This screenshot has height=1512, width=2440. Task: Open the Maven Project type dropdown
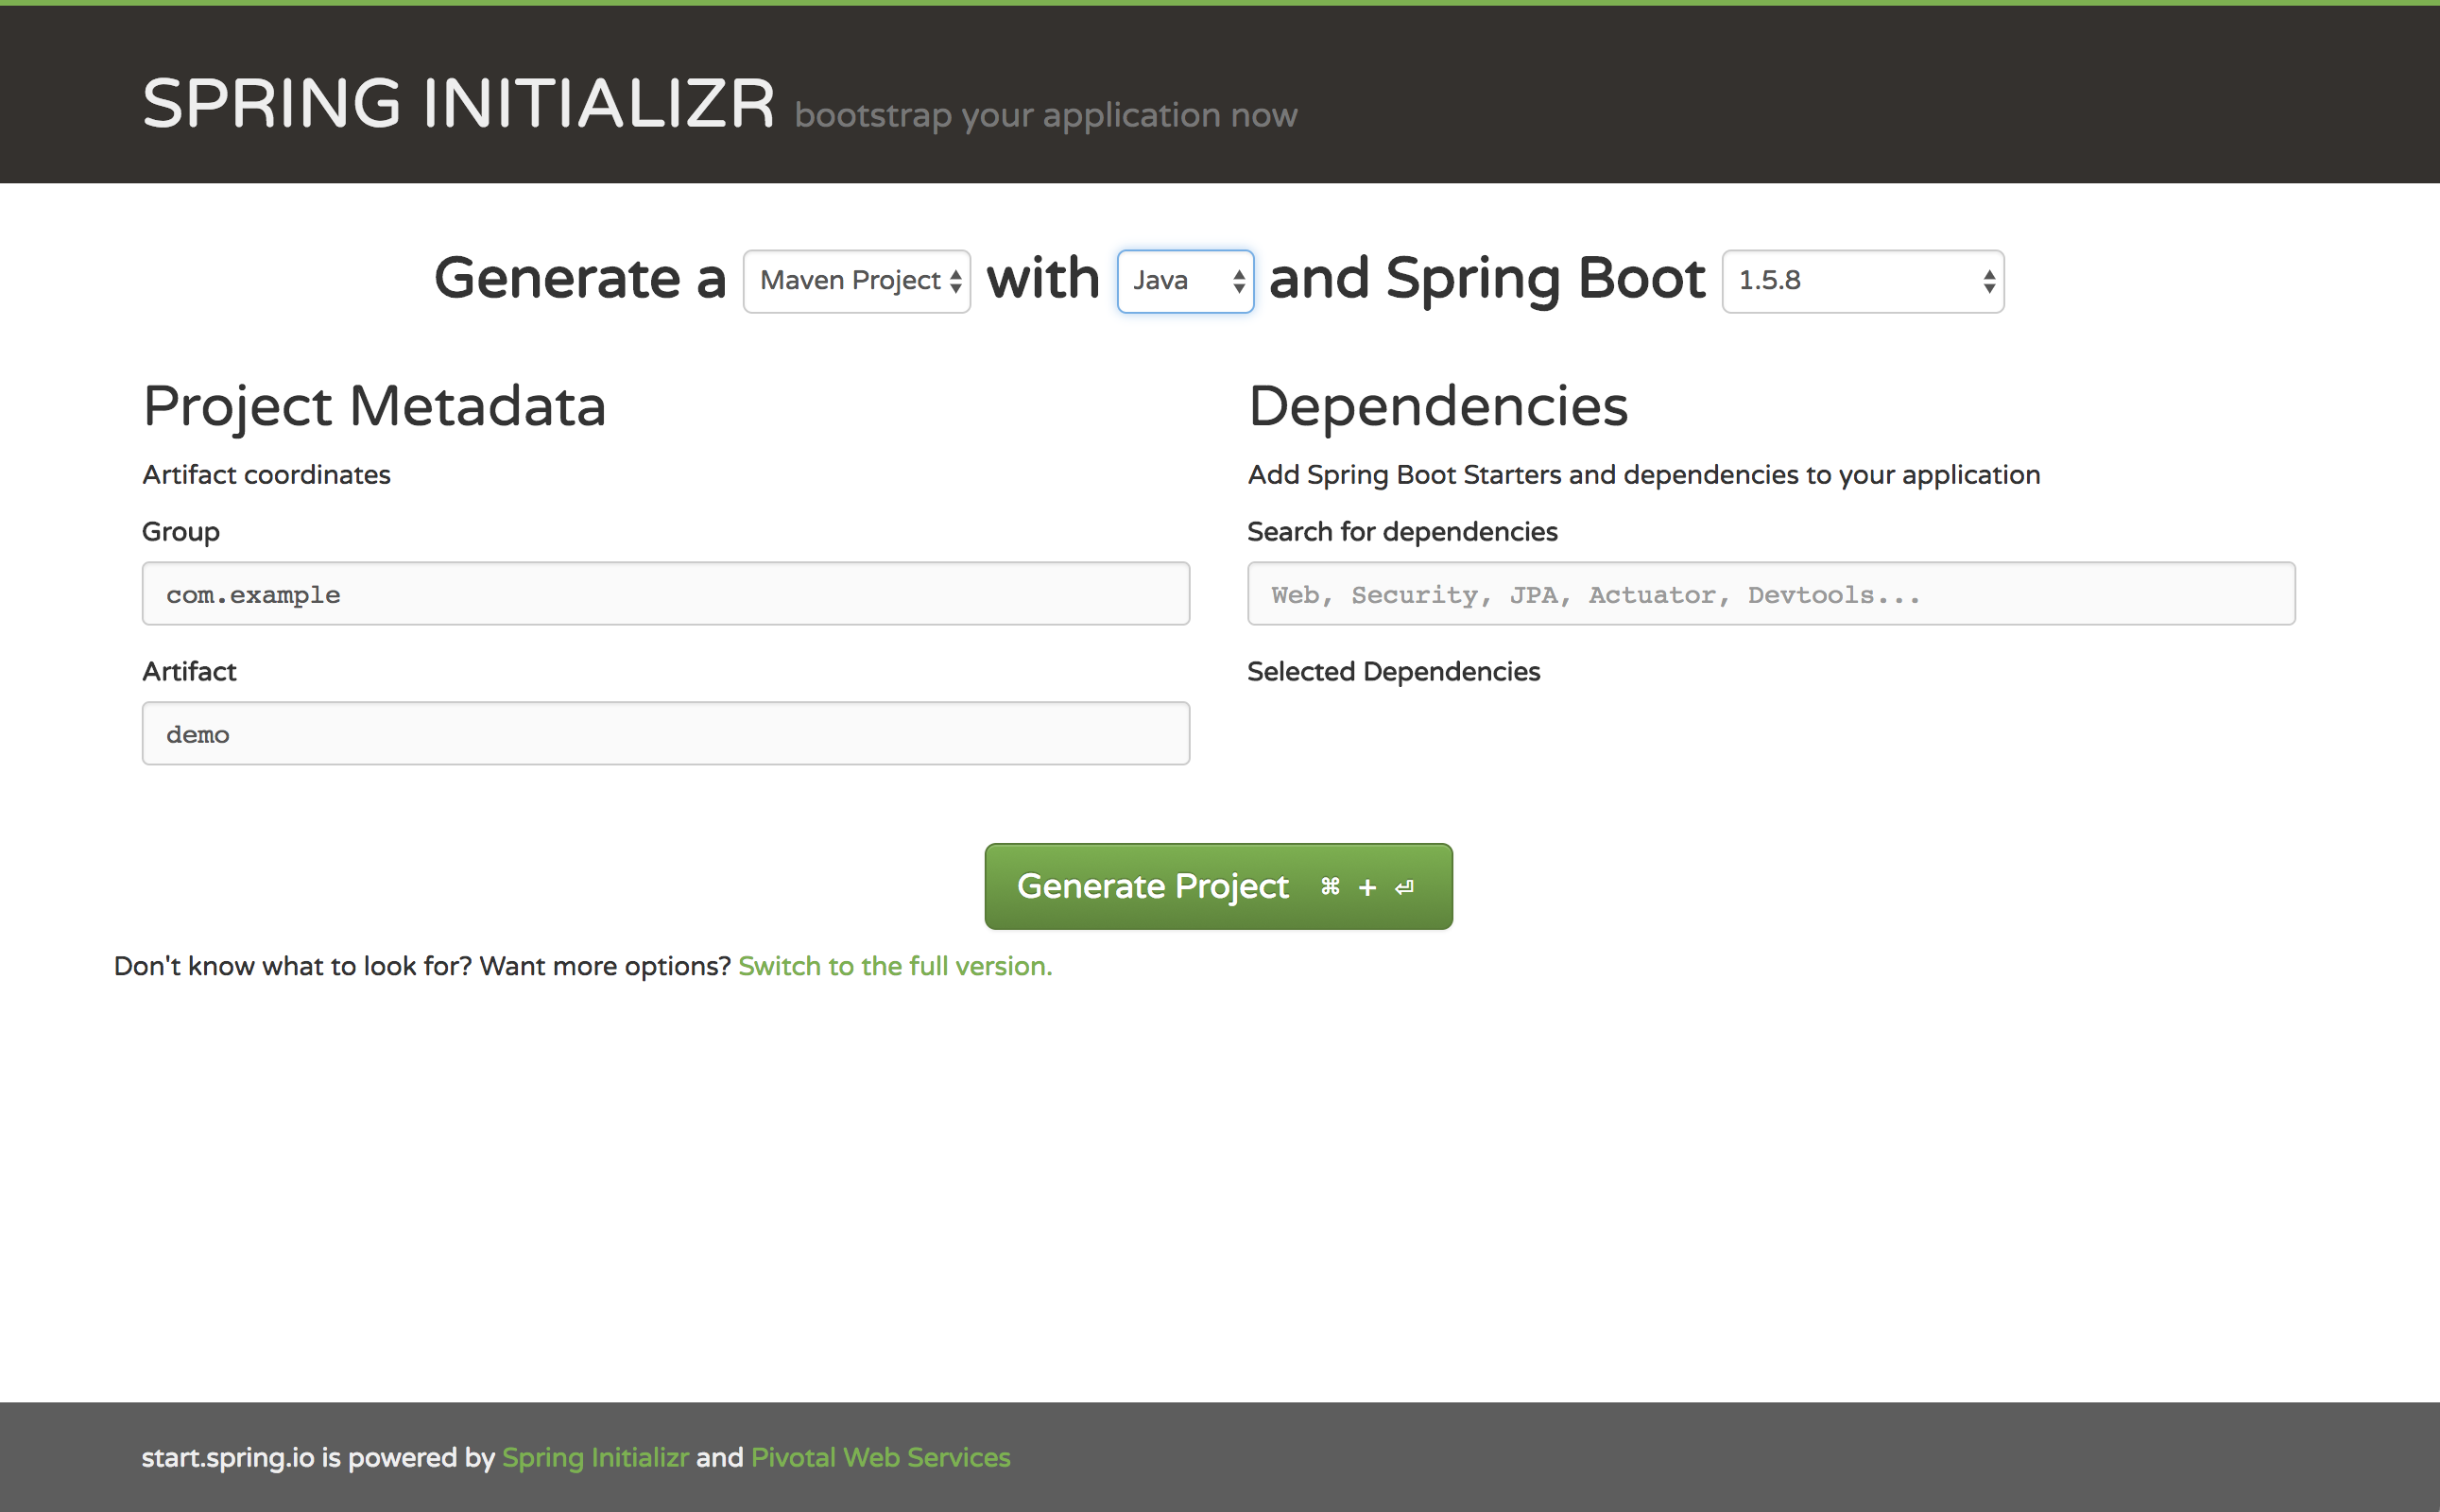pyautogui.click(x=856, y=281)
